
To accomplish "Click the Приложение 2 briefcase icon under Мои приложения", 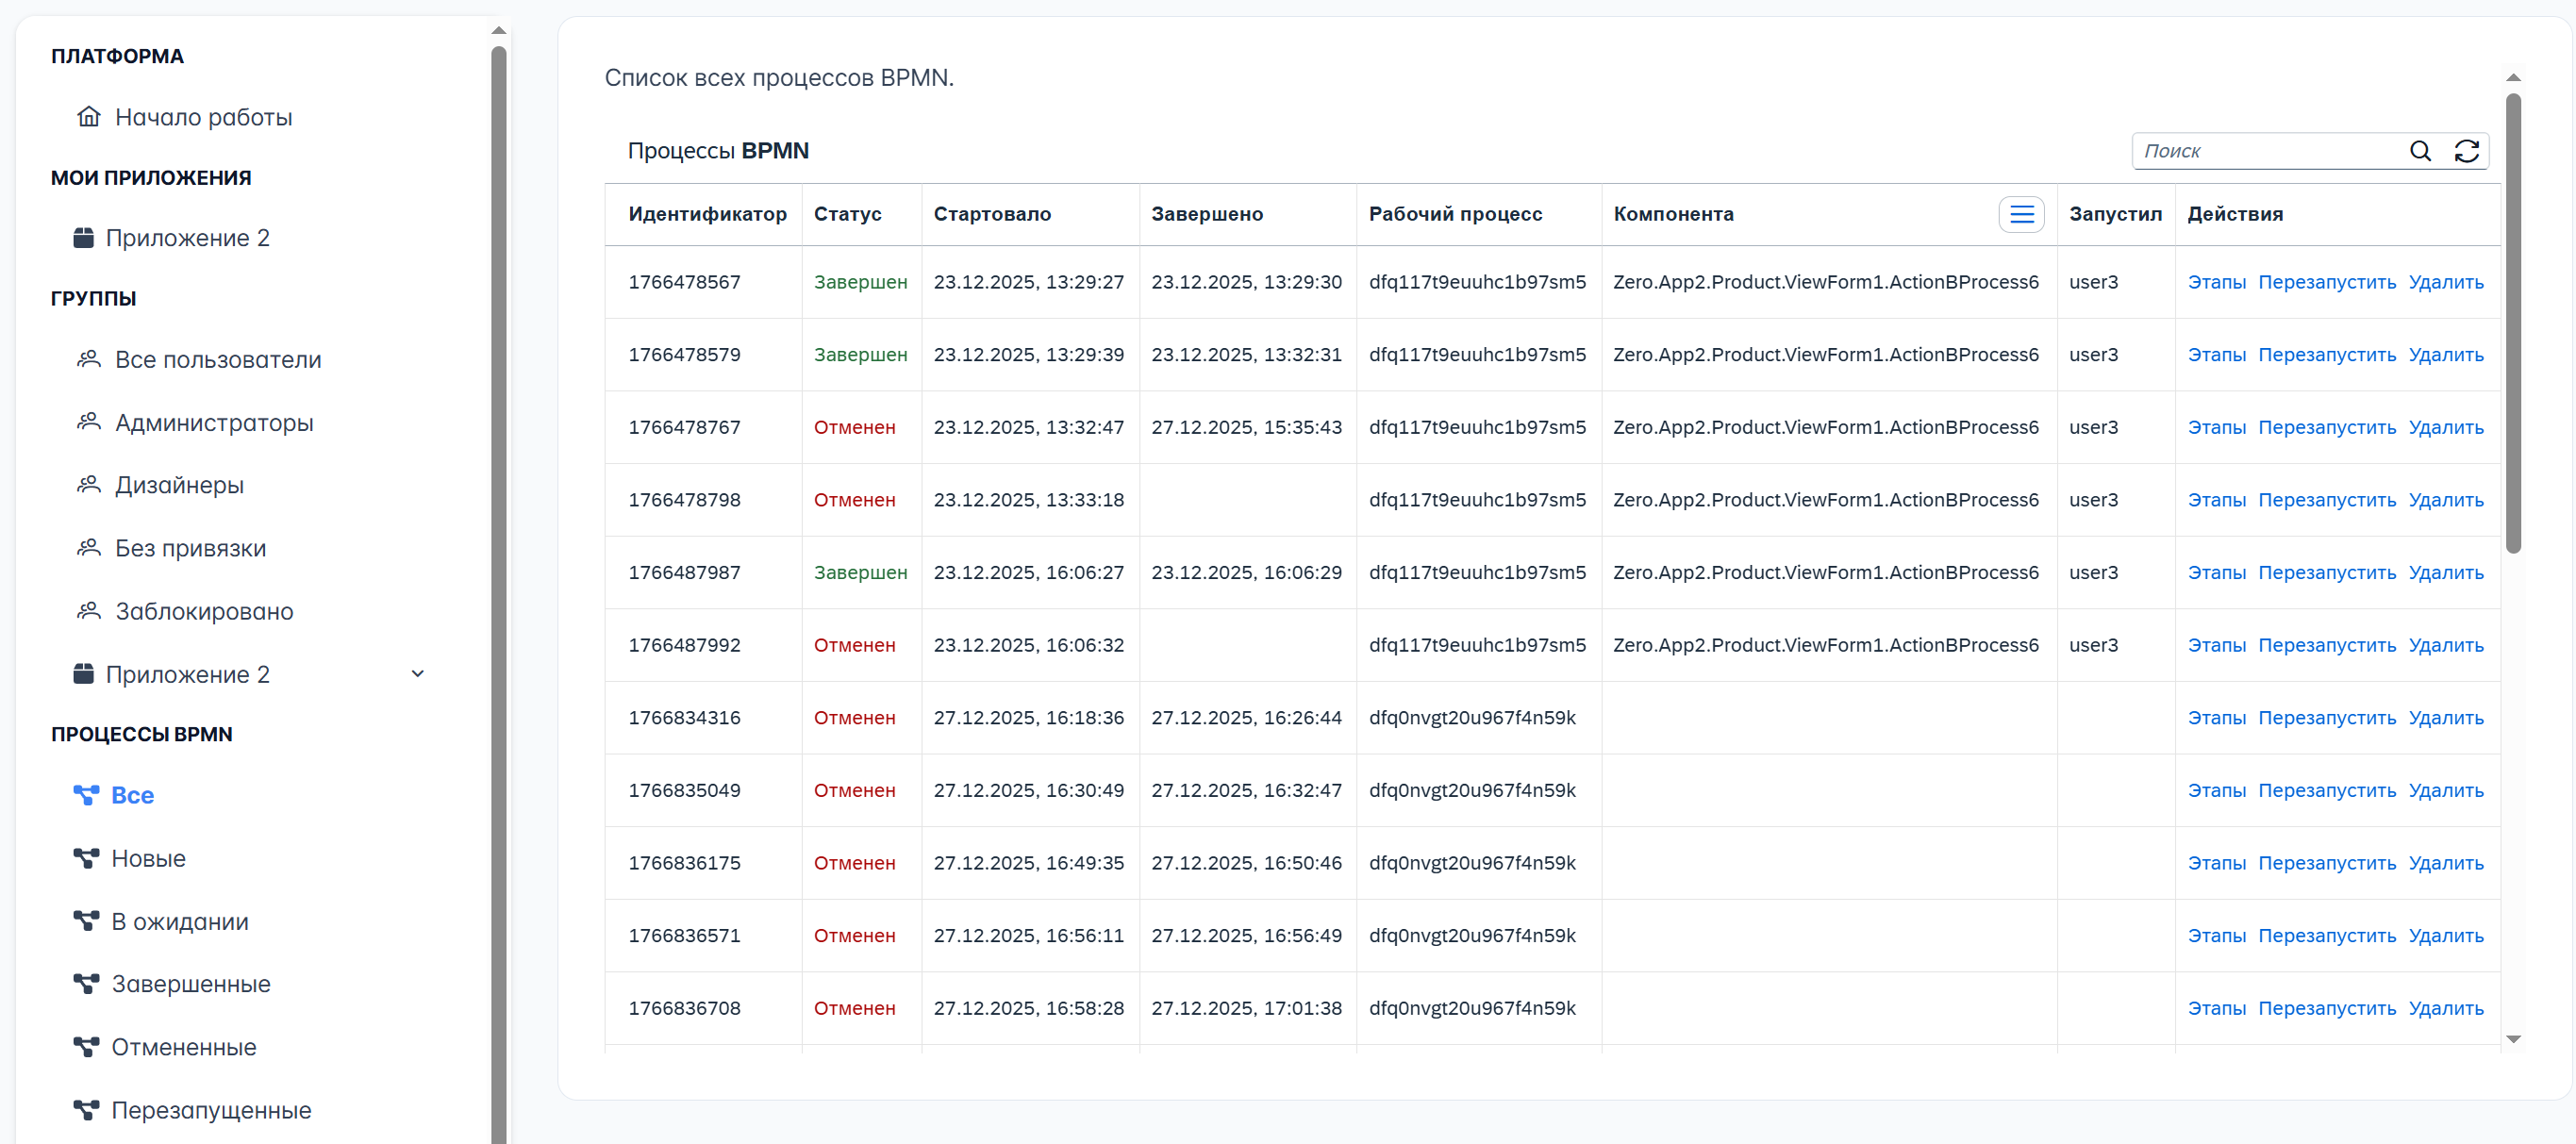I will (84, 238).
